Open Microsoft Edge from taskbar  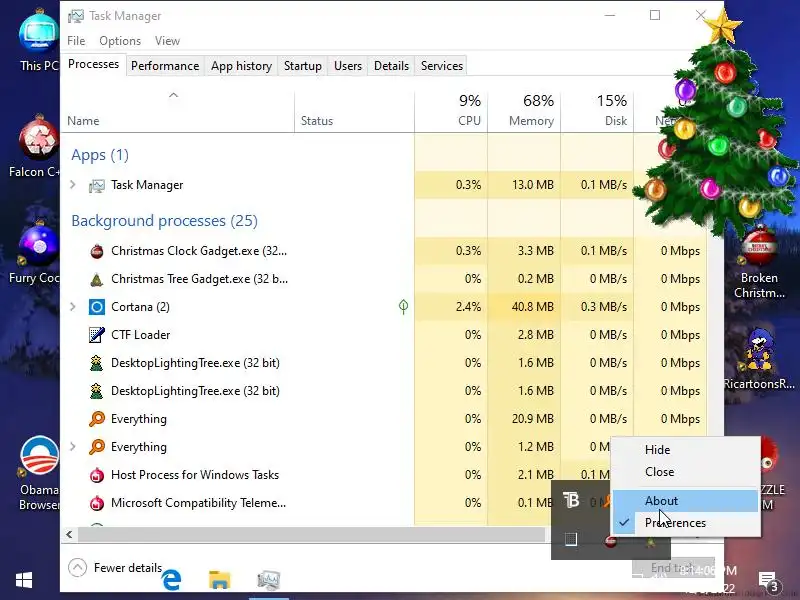(171, 580)
